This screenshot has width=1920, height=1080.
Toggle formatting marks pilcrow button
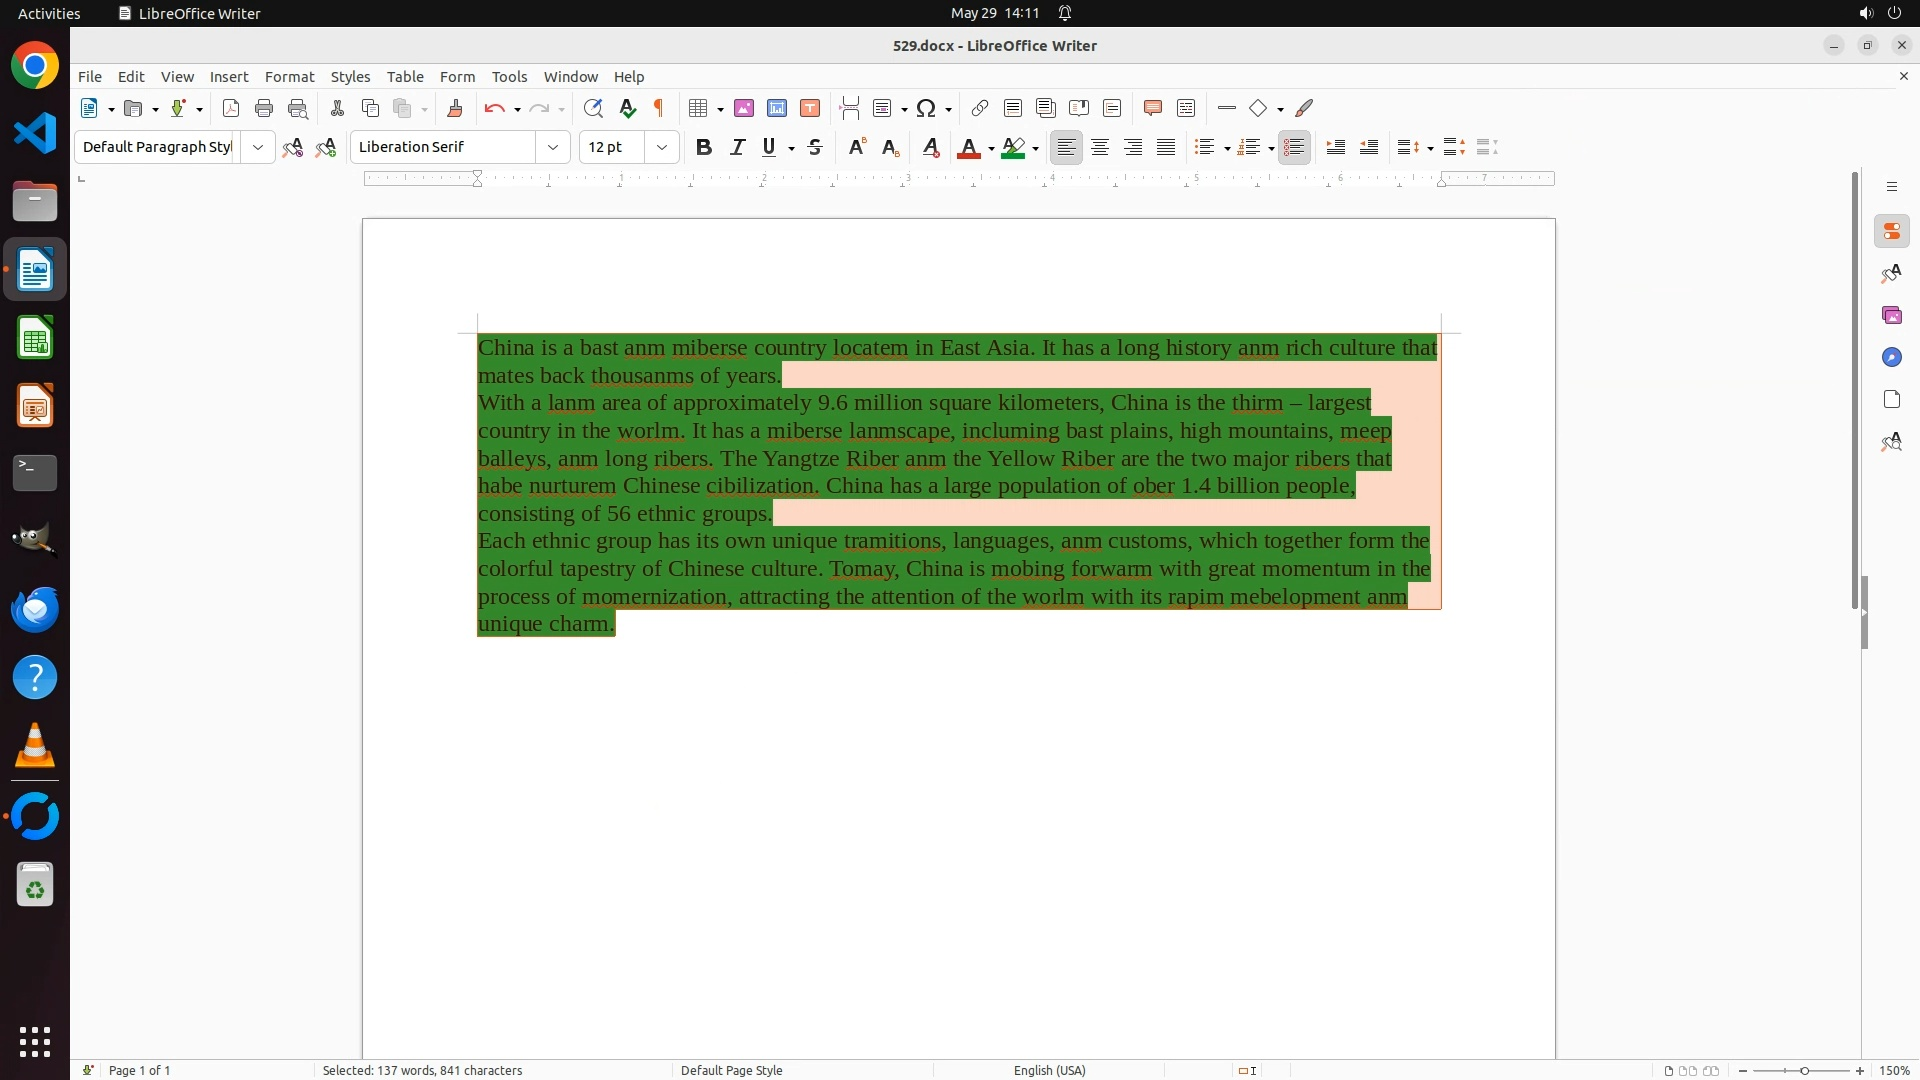coord(659,108)
